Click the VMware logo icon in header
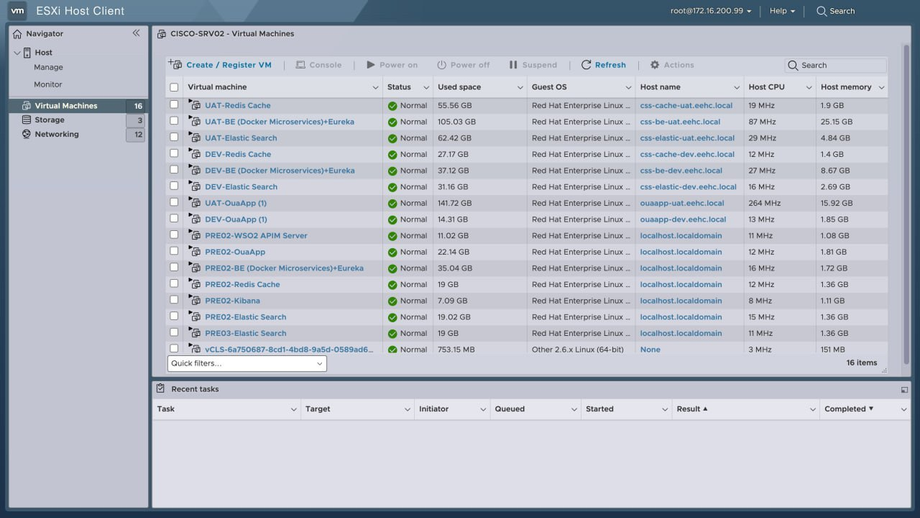The height and width of the screenshot is (518, 920). (x=17, y=11)
